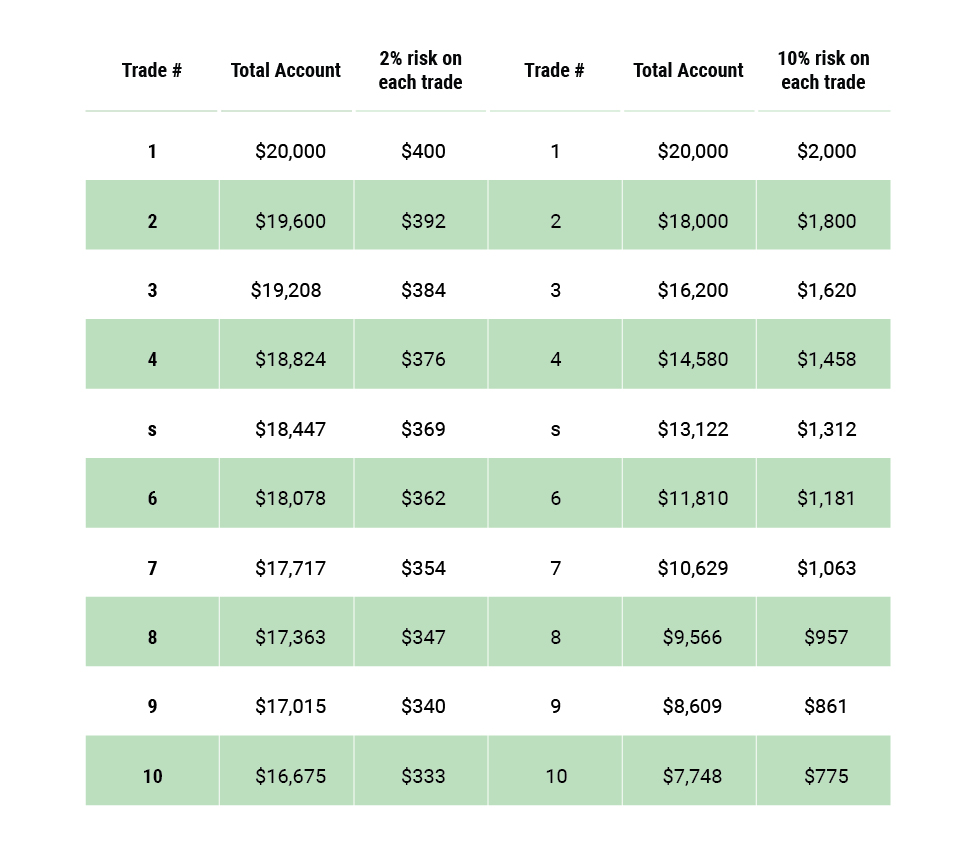The width and height of the screenshot is (976, 860).
Task: Click the '10% risk on each trade' header
Action: click(823, 70)
